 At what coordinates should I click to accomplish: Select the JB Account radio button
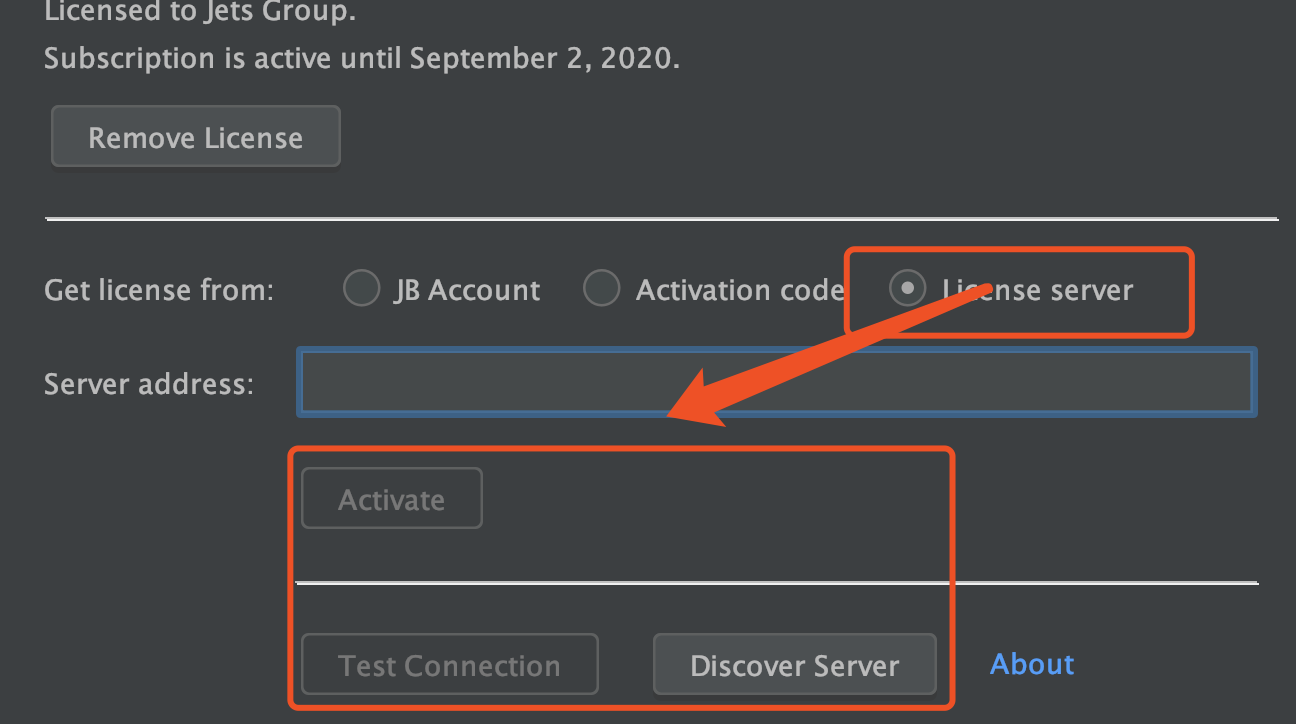point(362,290)
